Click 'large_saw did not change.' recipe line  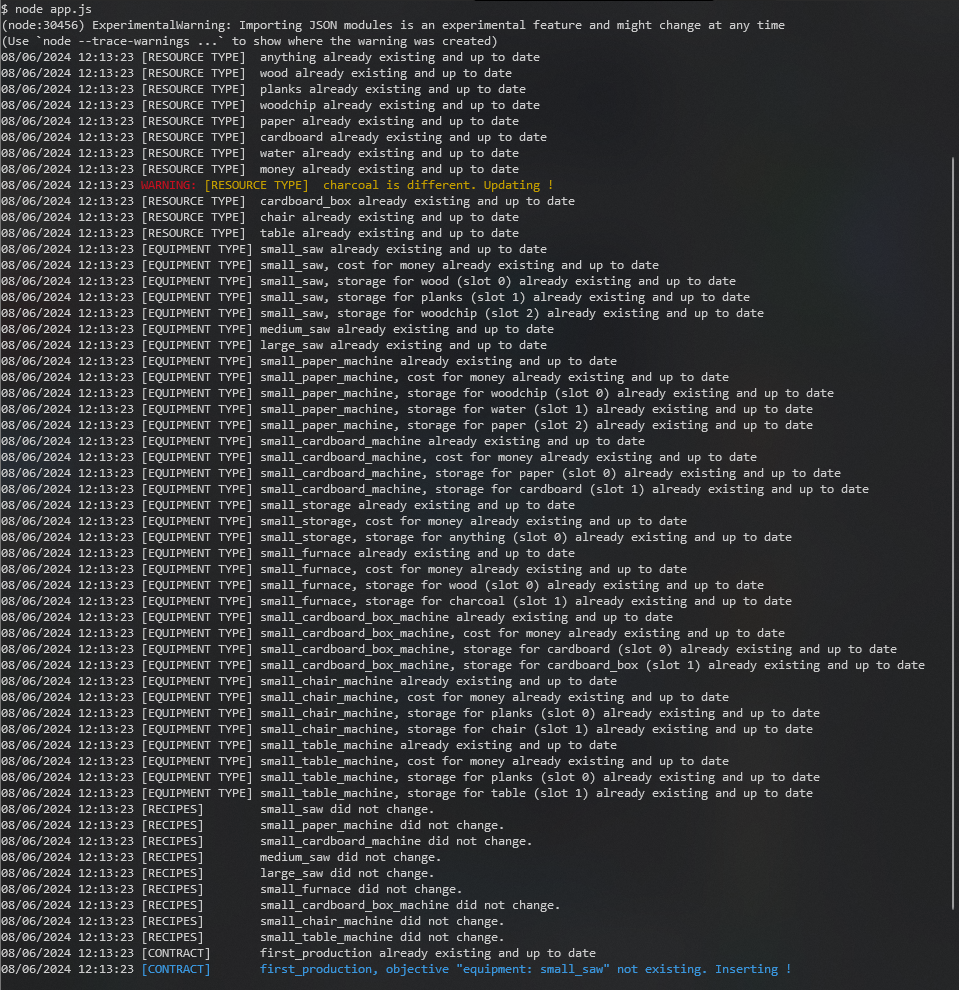point(218,873)
